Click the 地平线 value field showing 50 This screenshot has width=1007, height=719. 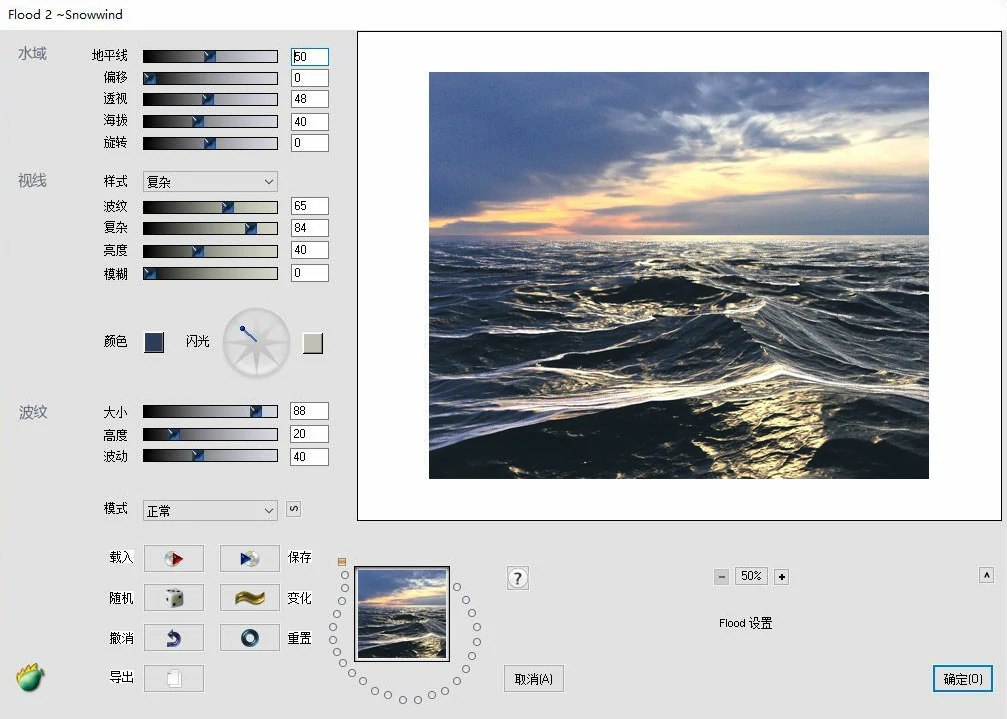click(x=310, y=56)
